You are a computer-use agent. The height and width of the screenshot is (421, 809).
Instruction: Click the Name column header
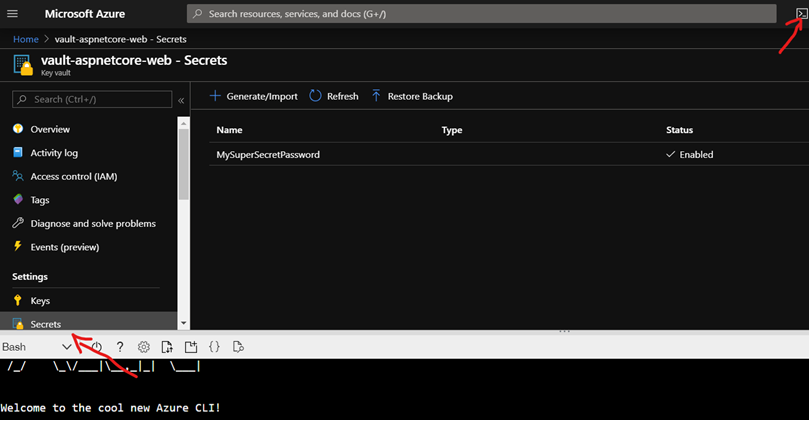[229, 130]
